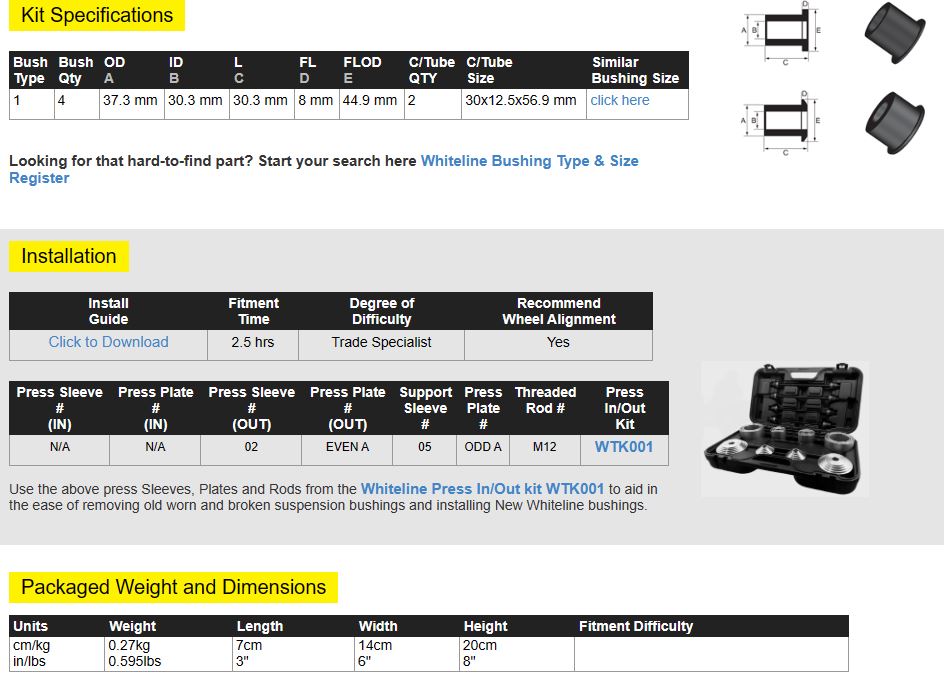Open Whiteline Bushing Type & Size Register
Image resolution: width=944 pixels, height=684 pixels.
[x=529, y=161]
